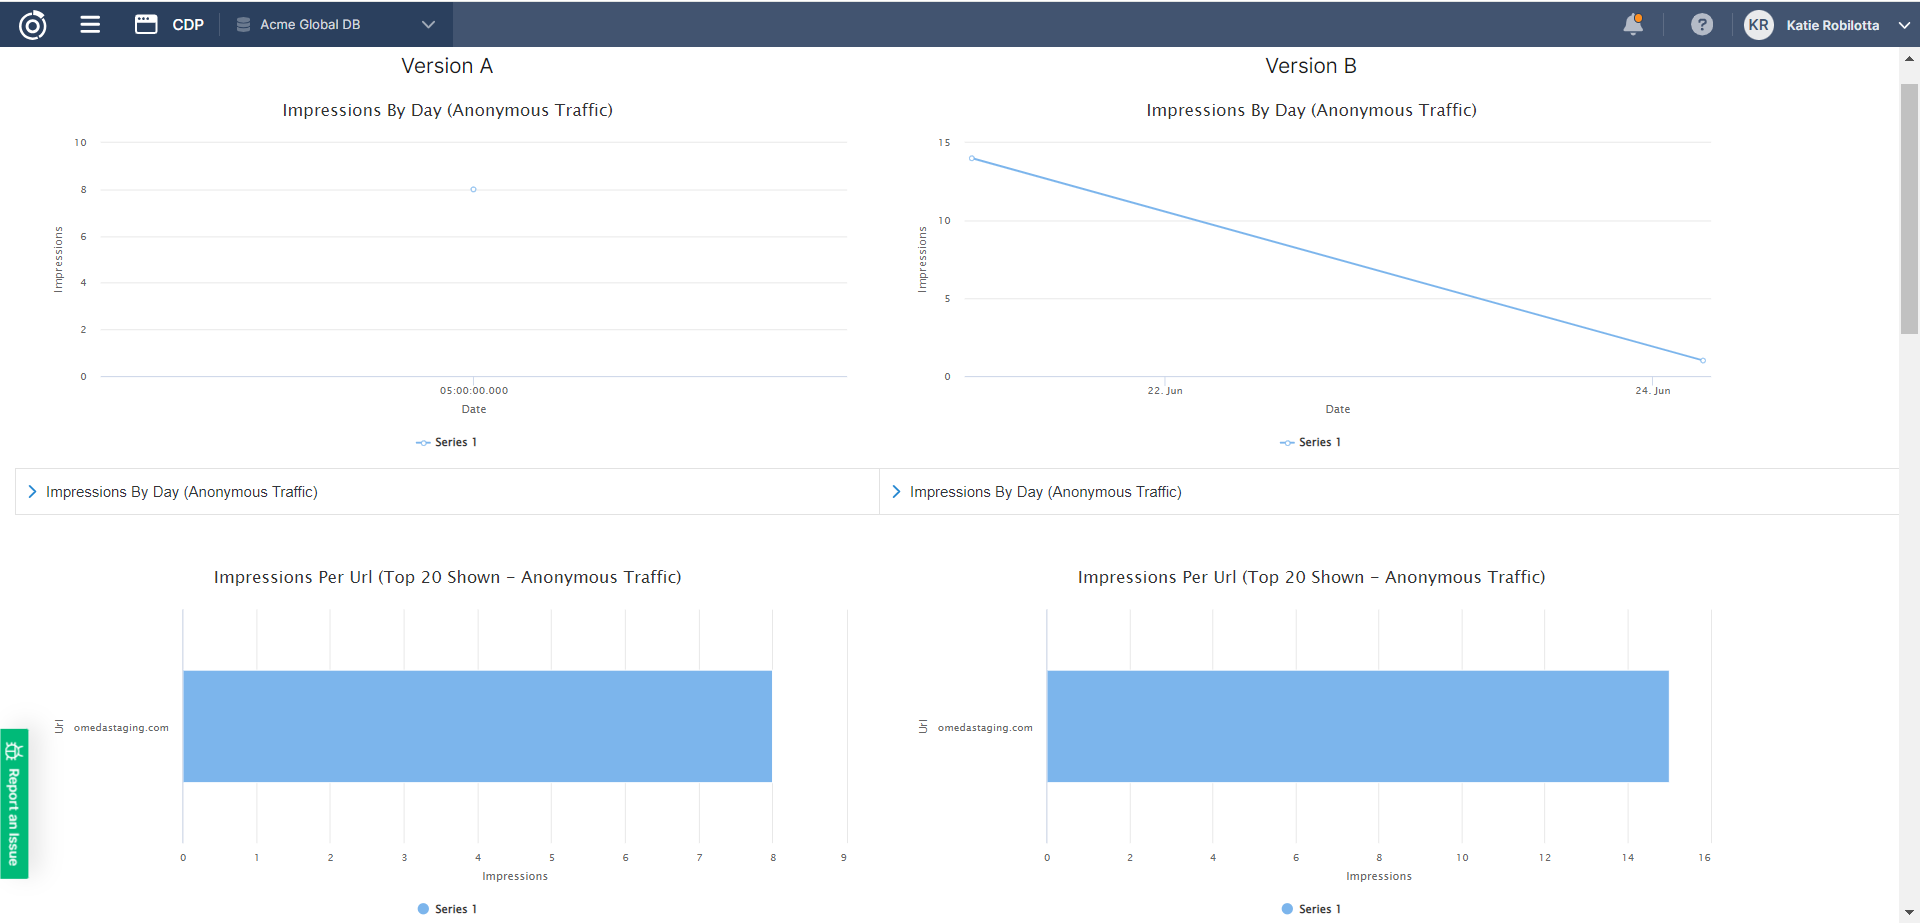Screen dimensions: 1920x923
Task: Click the KR user avatar
Action: pyautogui.click(x=1758, y=25)
